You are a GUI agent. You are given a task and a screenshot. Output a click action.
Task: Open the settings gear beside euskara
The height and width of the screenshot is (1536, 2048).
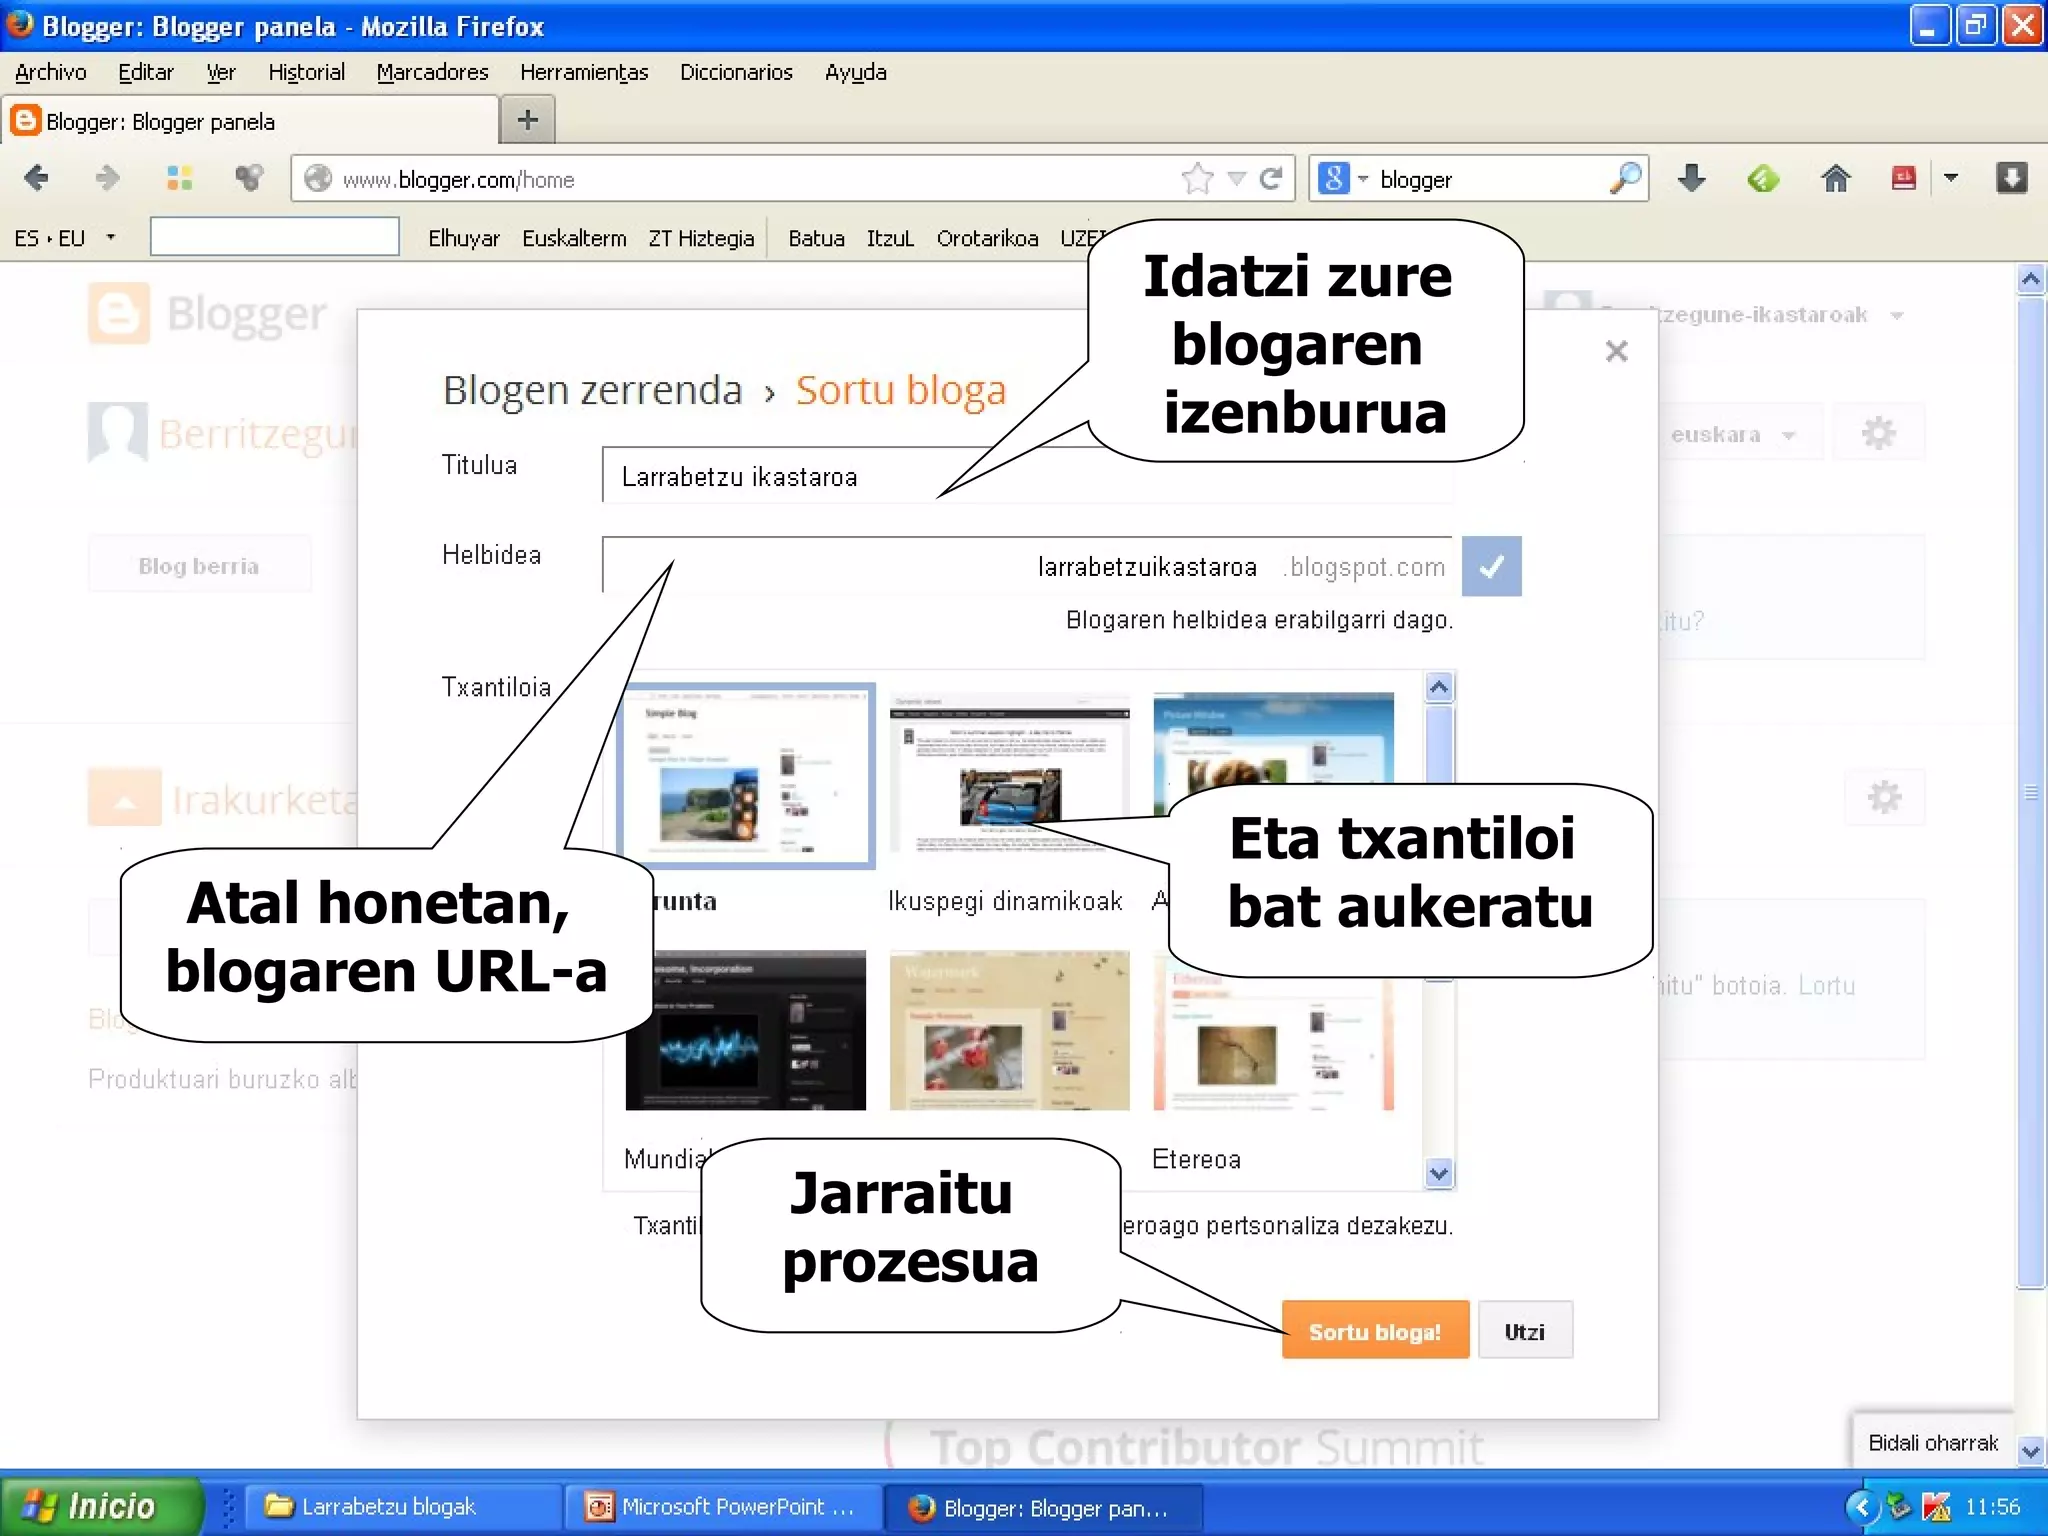[x=1878, y=433]
